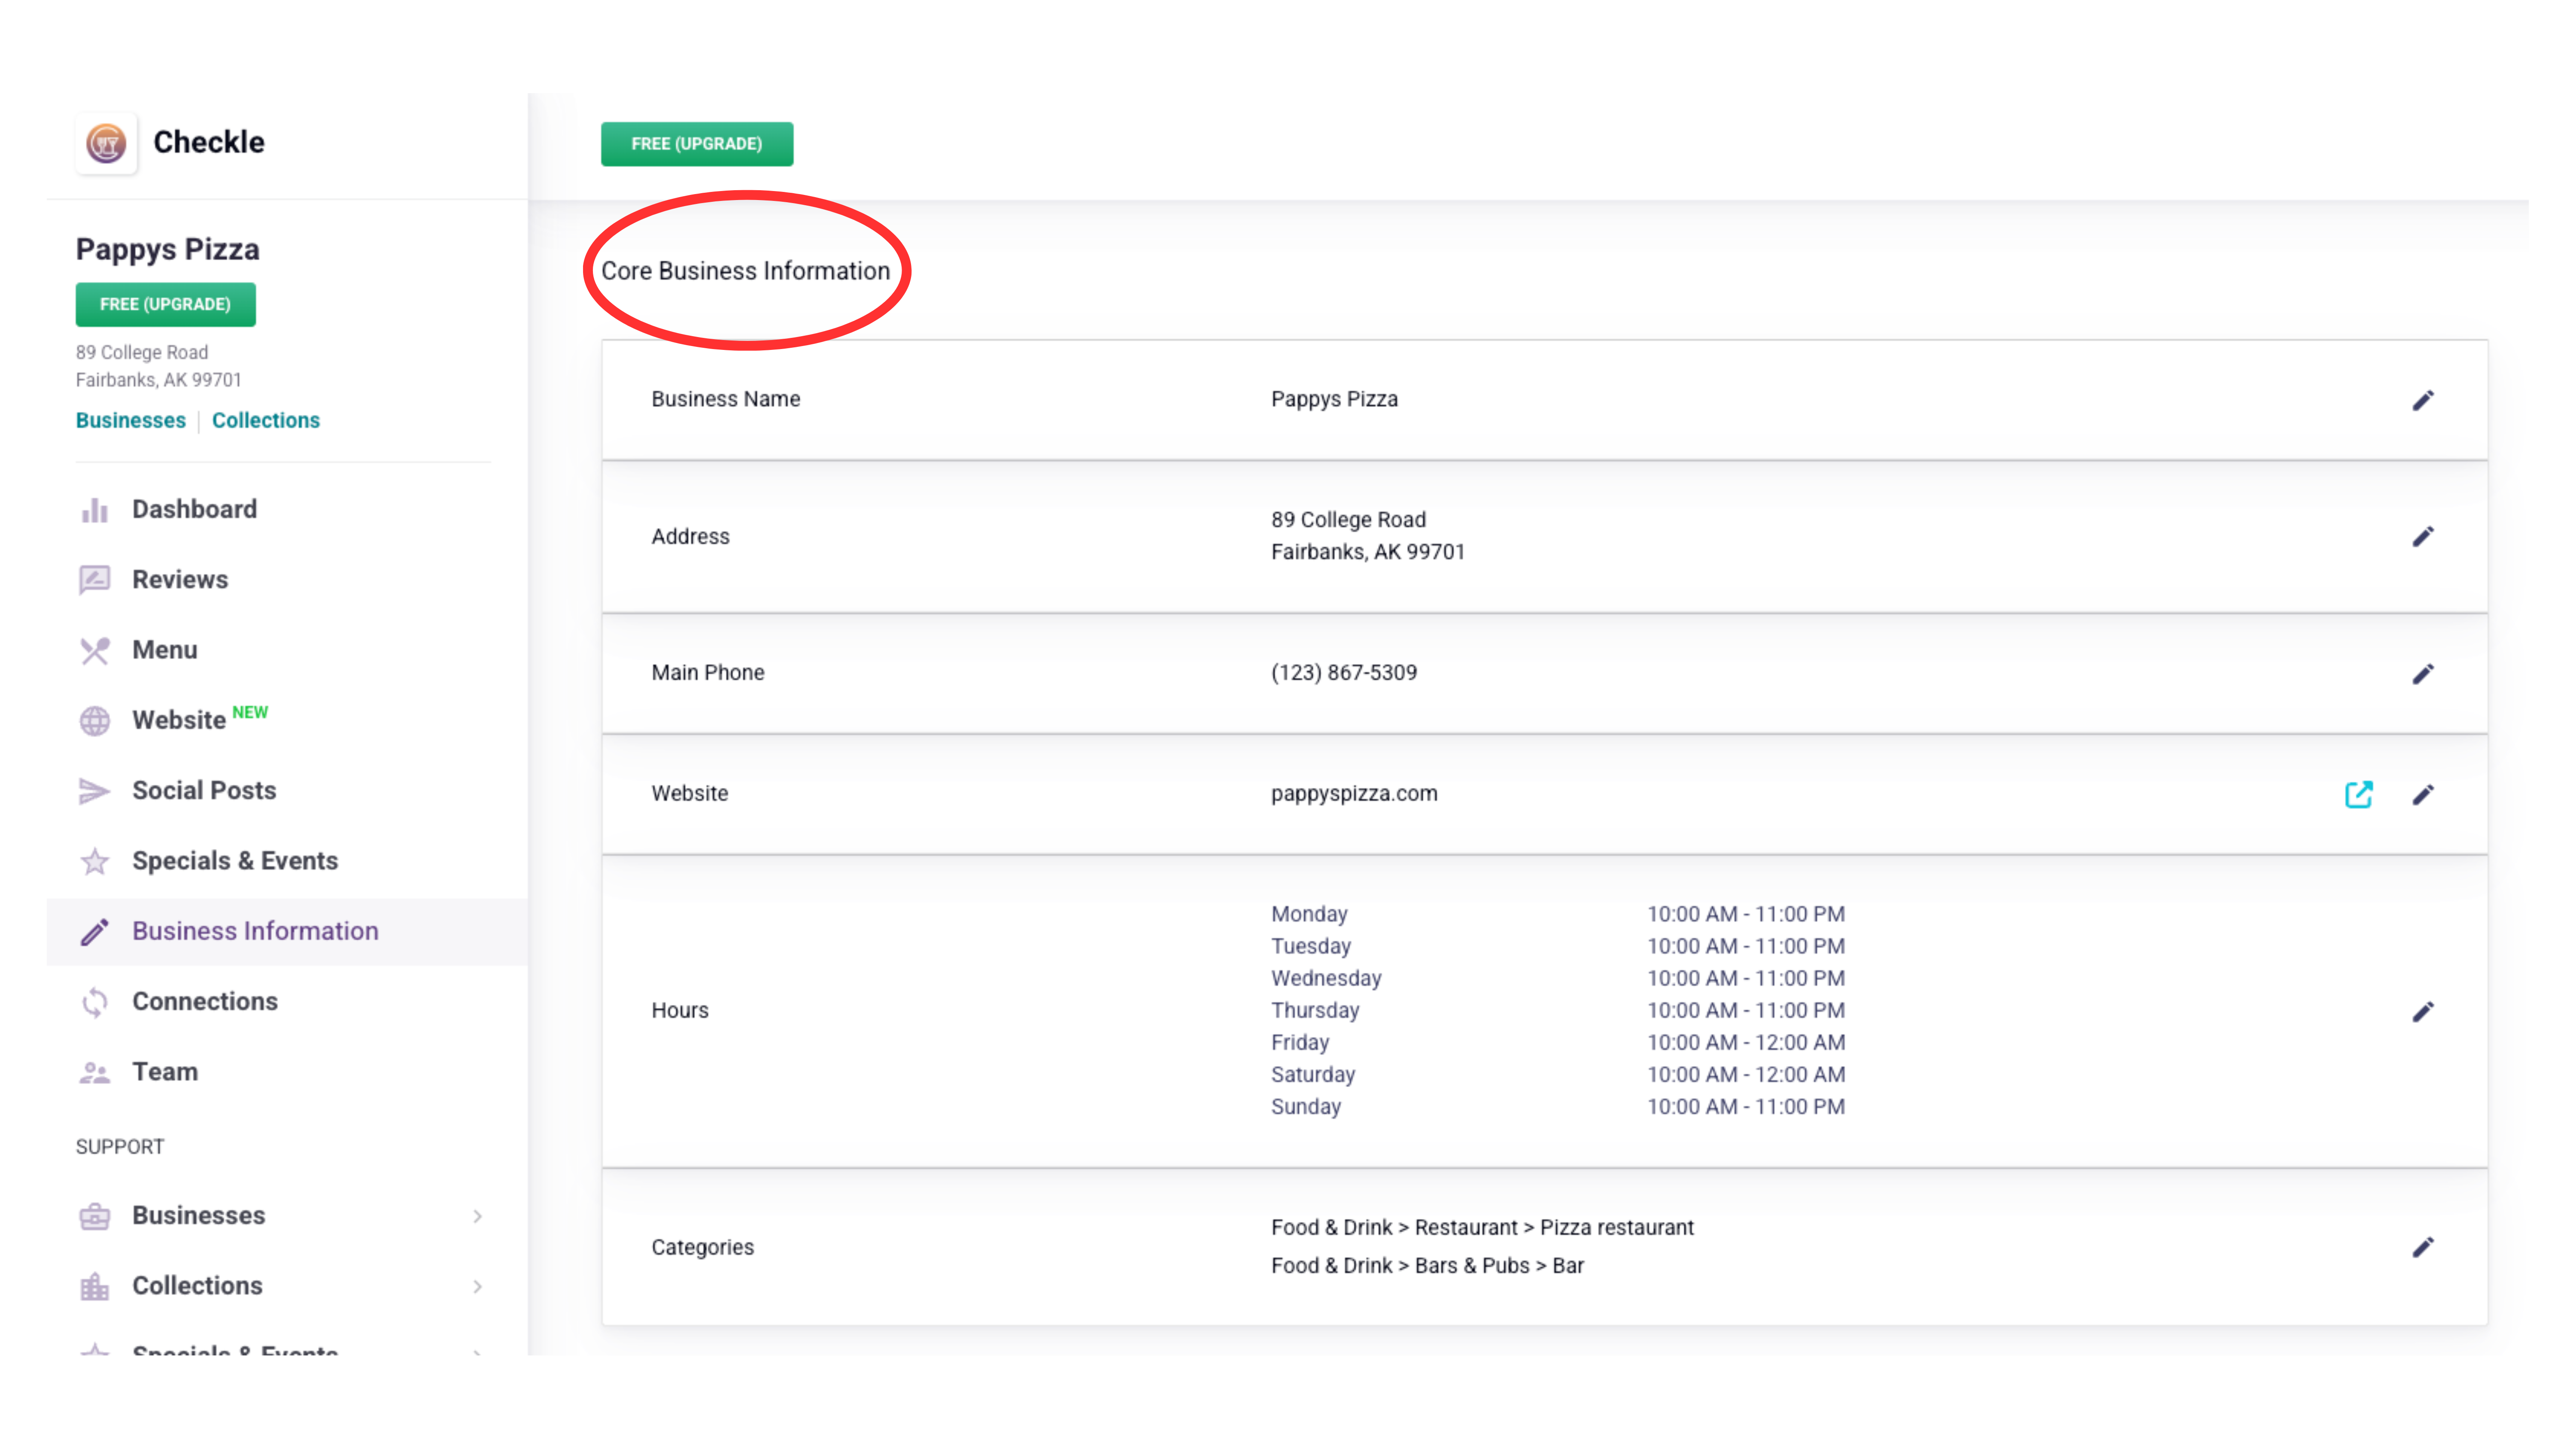
Task: Go to the Team sidebar item
Action: 287,1073
